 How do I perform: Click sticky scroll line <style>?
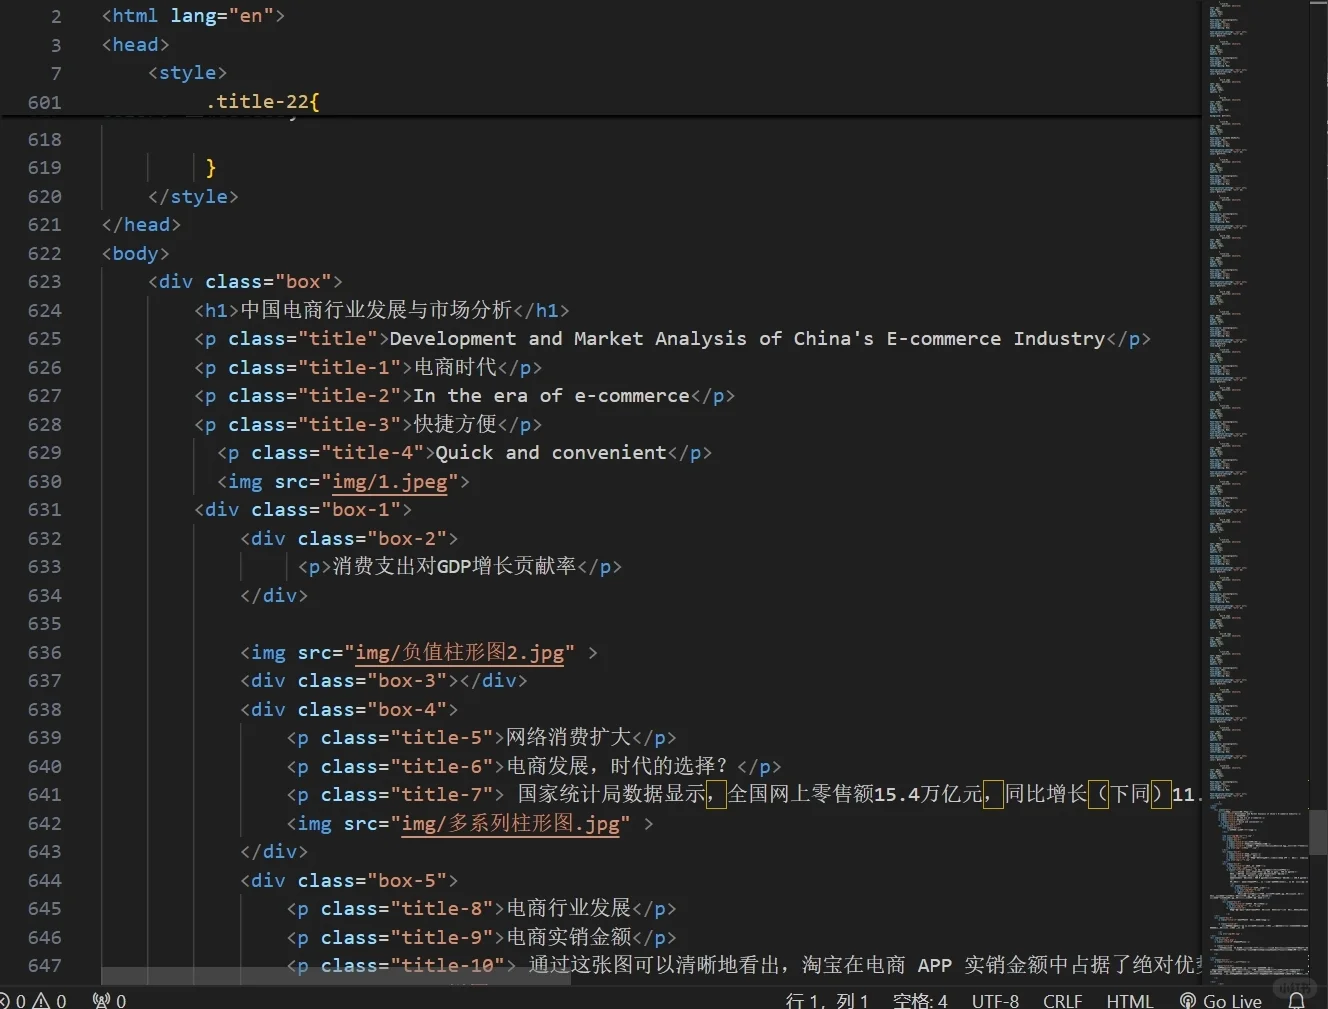tap(187, 73)
